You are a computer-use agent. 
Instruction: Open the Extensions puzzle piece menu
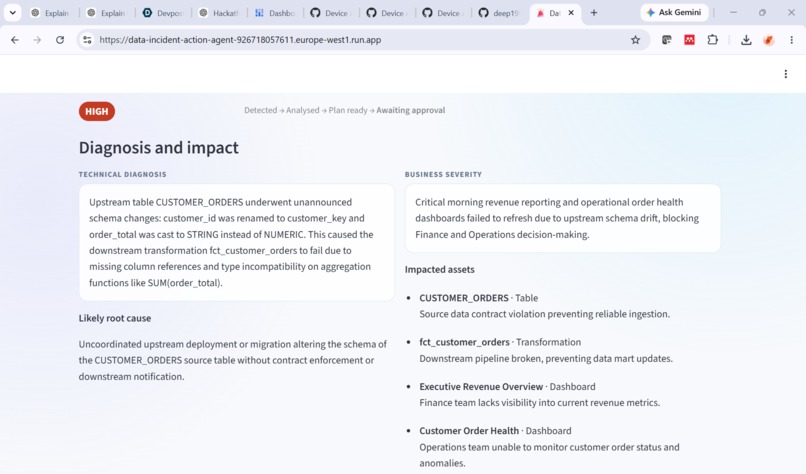tap(712, 40)
